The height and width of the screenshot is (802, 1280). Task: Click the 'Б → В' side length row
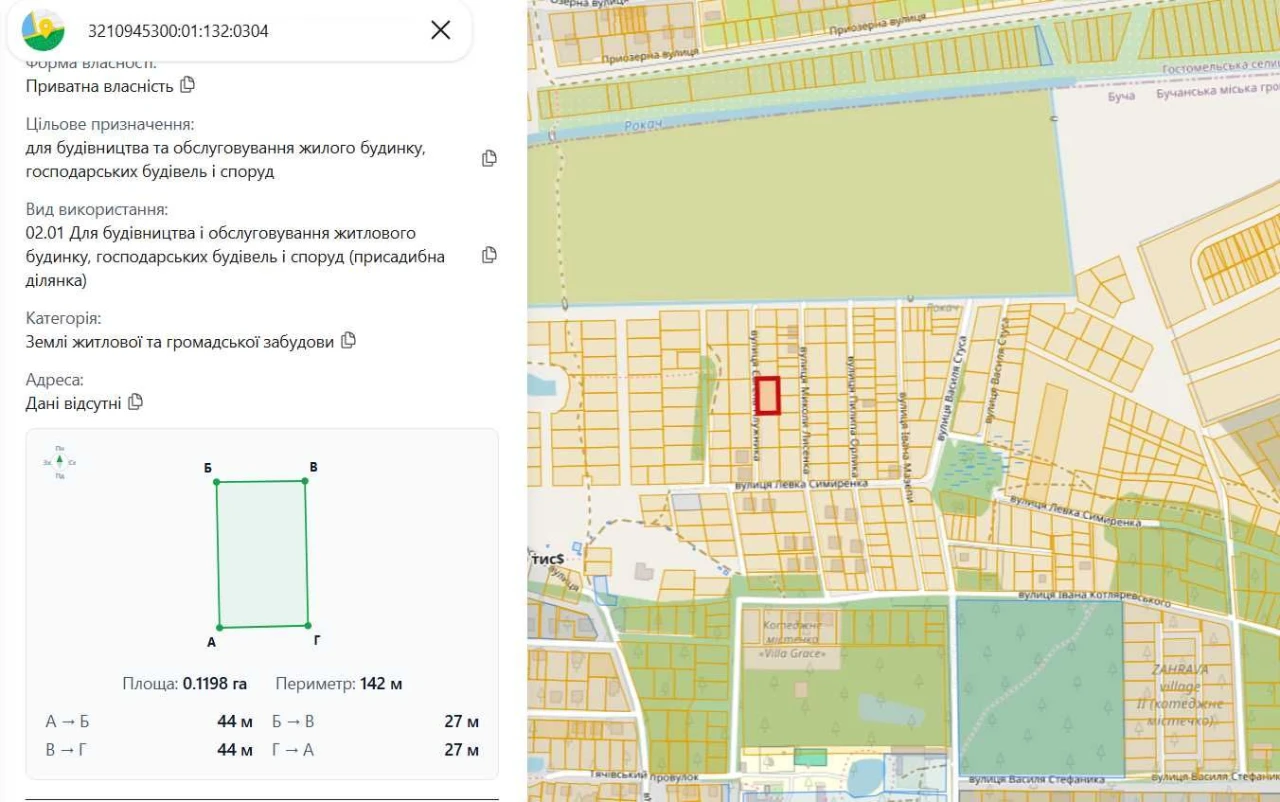point(375,721)
